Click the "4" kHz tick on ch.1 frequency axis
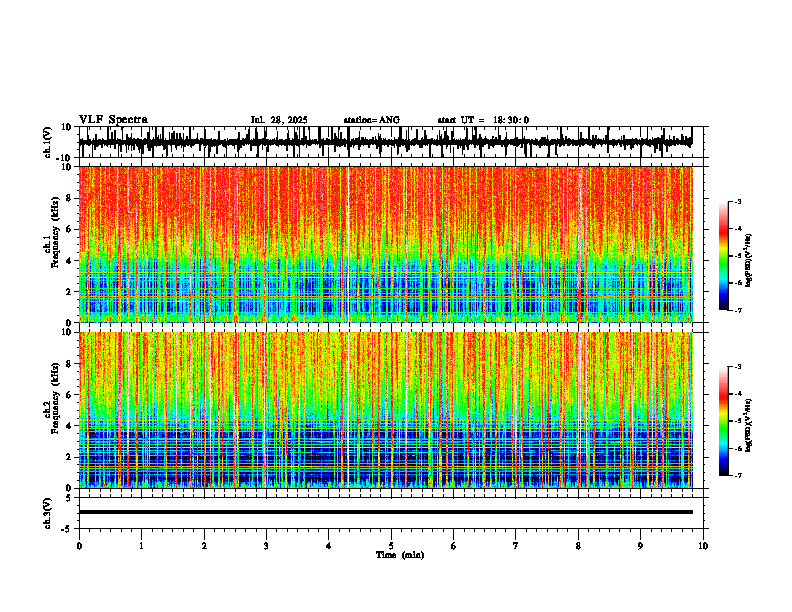The height and width of the screenshot is (612, 792). click(x=69, y=261)
